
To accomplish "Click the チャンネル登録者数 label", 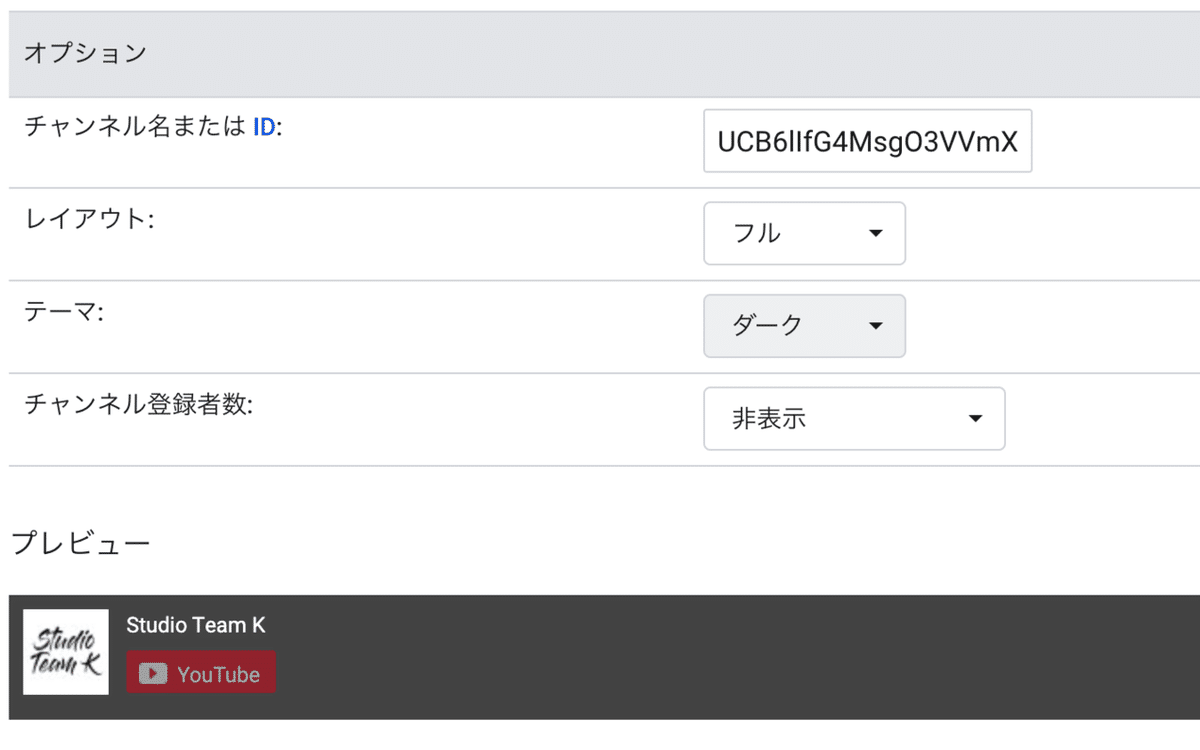I will (x=138, y=405).
